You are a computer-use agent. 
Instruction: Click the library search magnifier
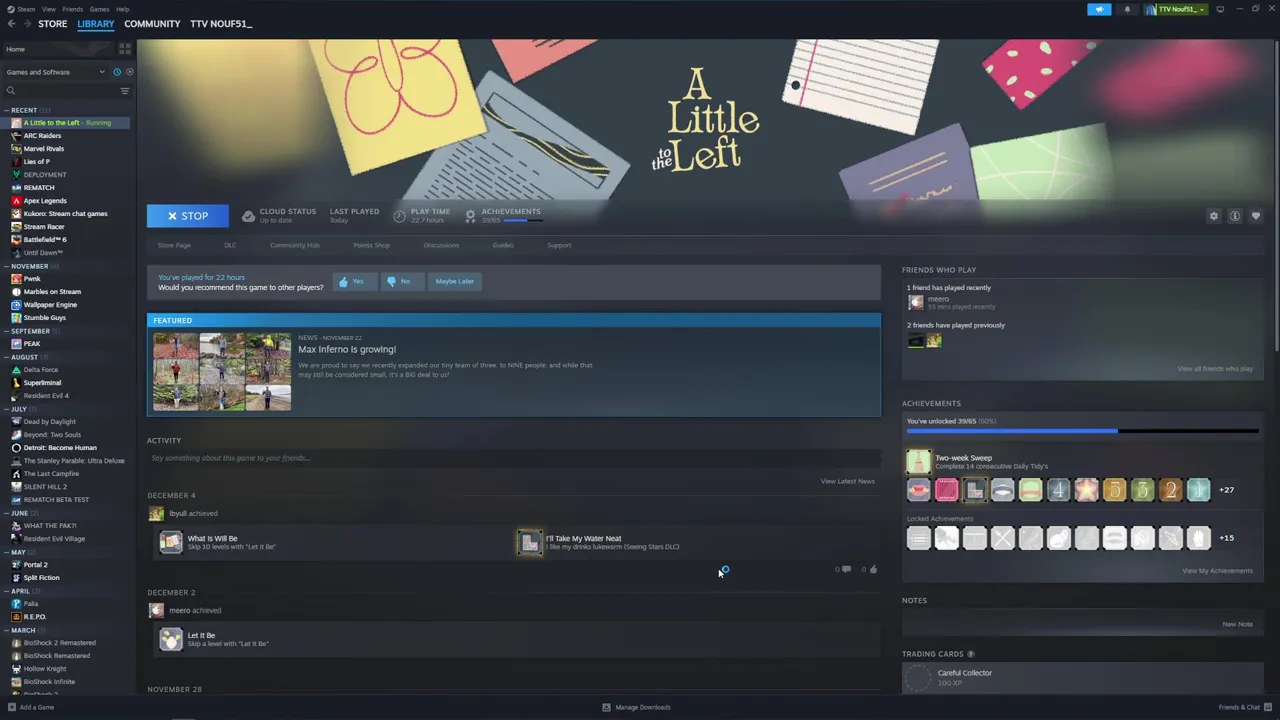point(11,91)
